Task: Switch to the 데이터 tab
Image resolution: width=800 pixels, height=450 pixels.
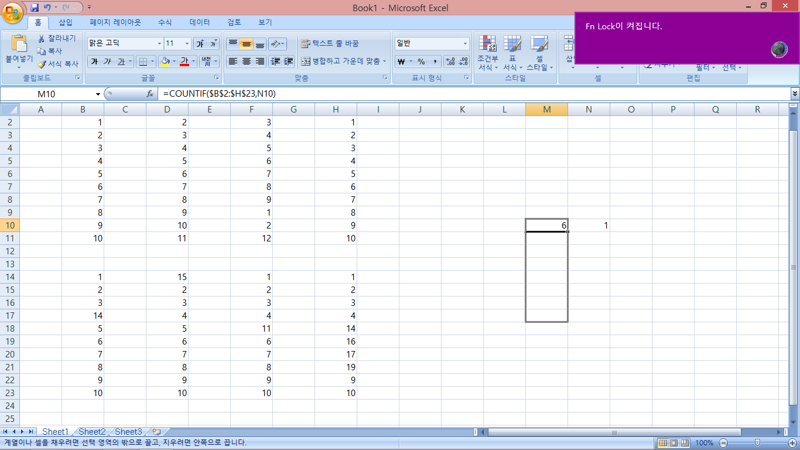Action: point(199,22)
